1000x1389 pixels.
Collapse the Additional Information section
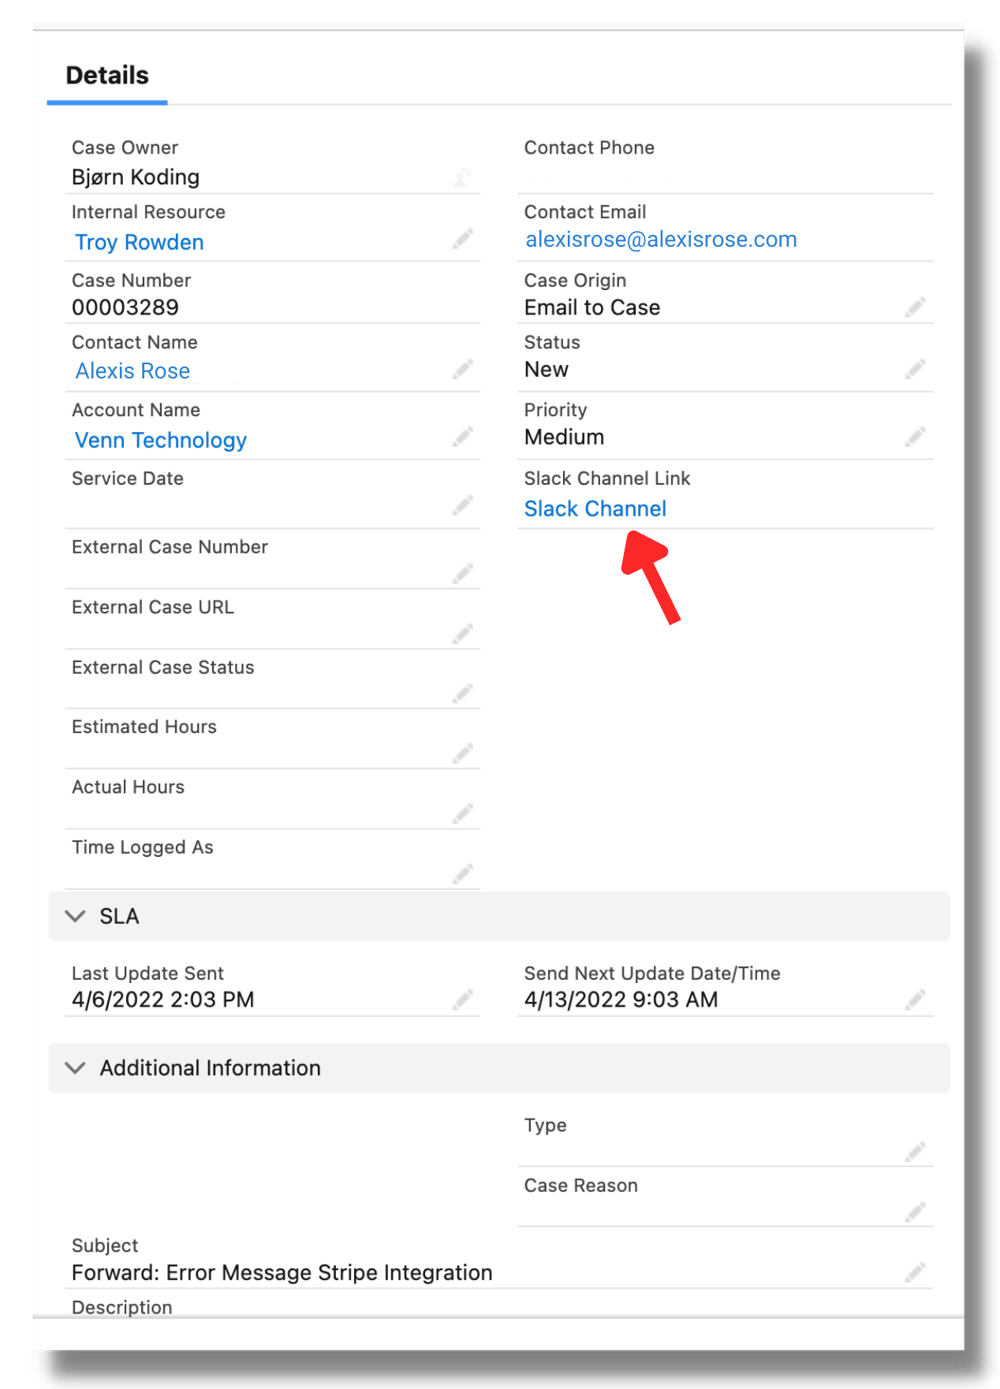[x=75, y=1067]
